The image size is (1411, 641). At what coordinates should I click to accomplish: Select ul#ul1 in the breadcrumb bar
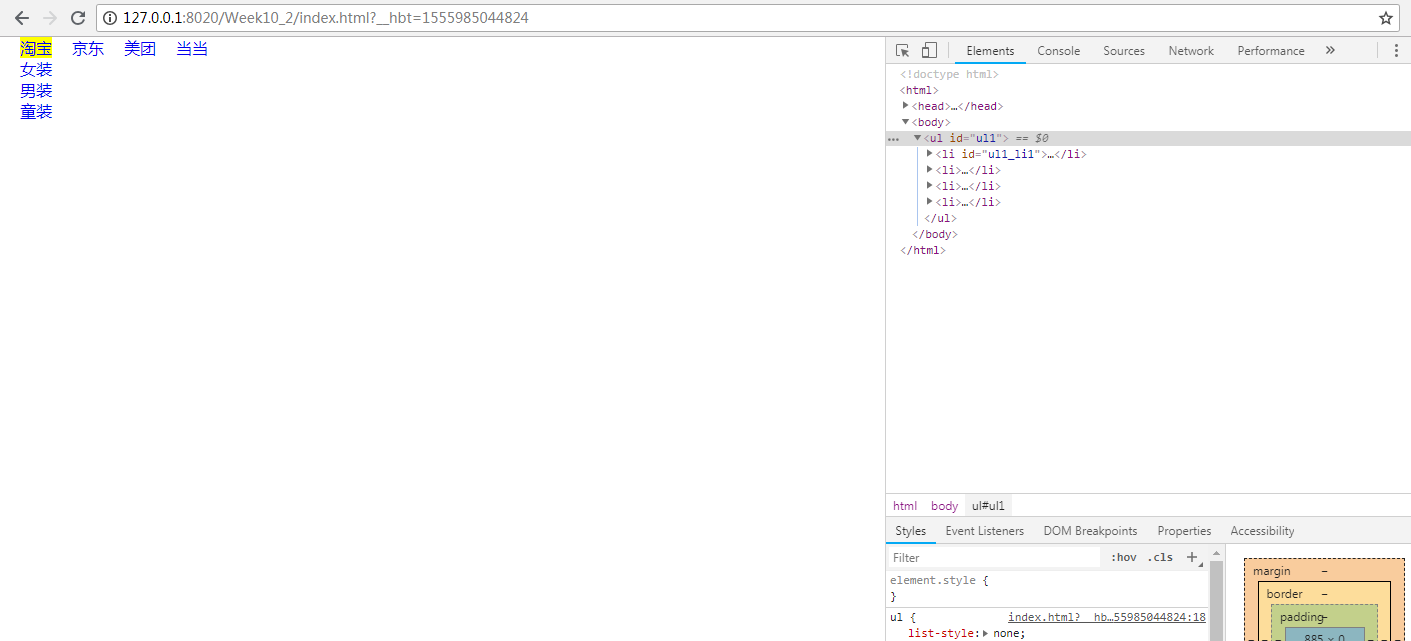coord(988,506)
